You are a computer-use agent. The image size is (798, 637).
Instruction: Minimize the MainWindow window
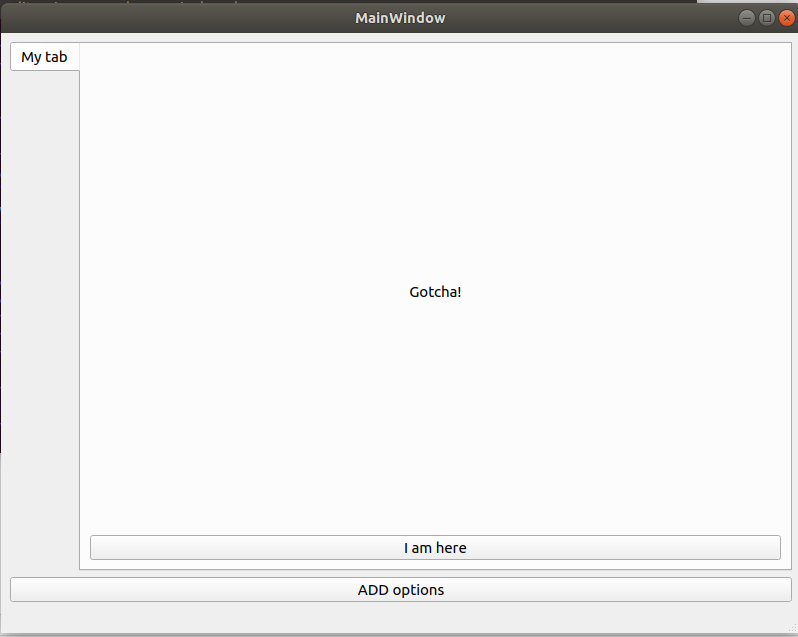[x=747, y=18]
